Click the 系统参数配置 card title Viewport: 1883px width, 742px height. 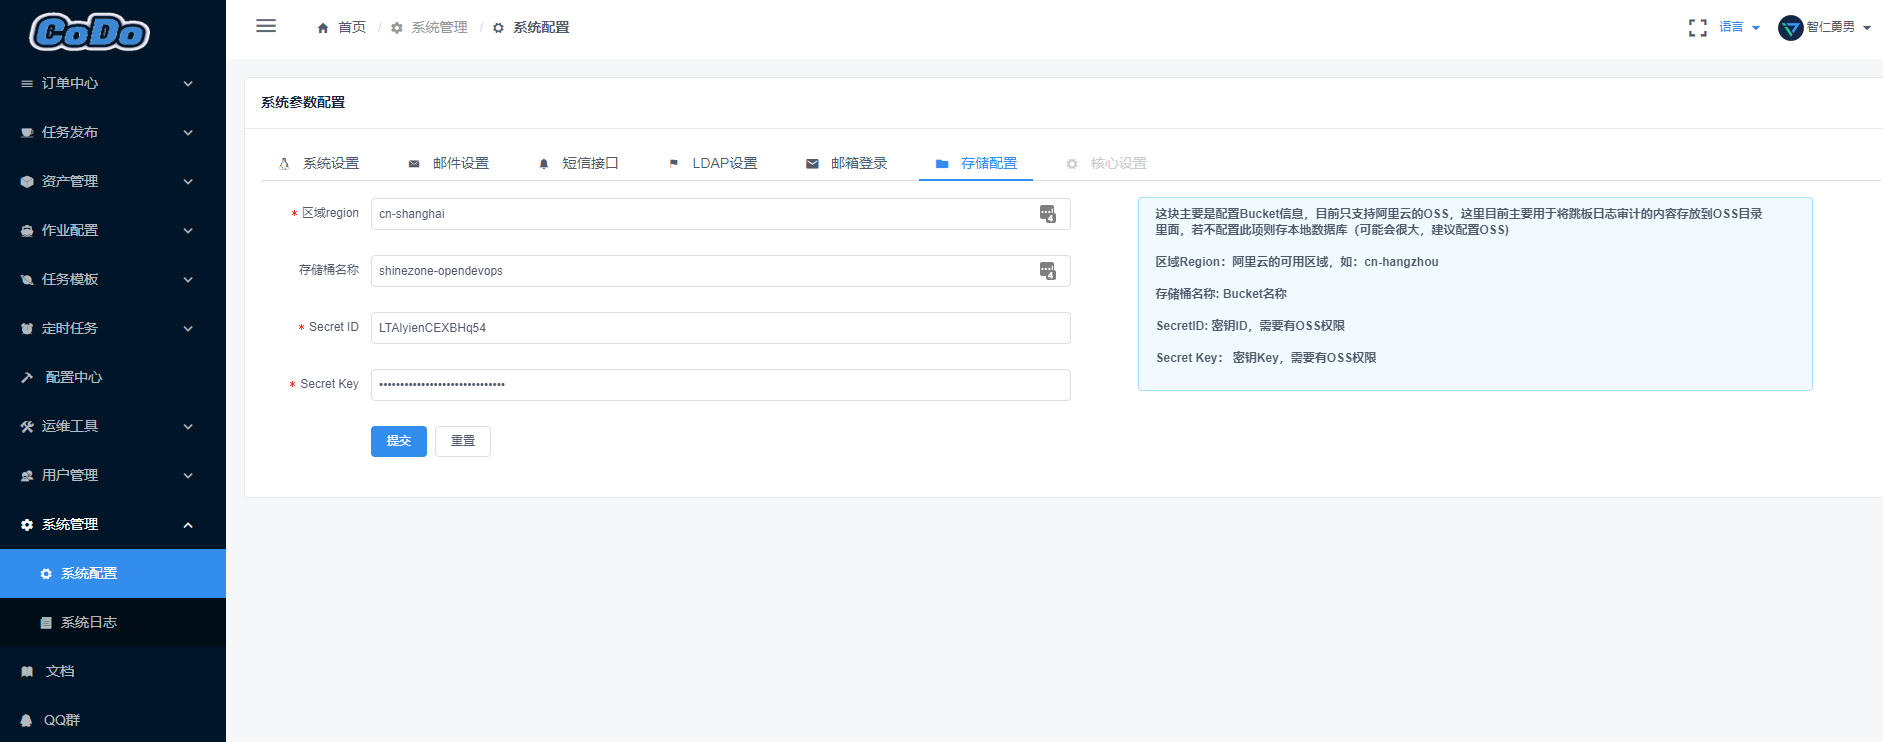coord(303,103)
